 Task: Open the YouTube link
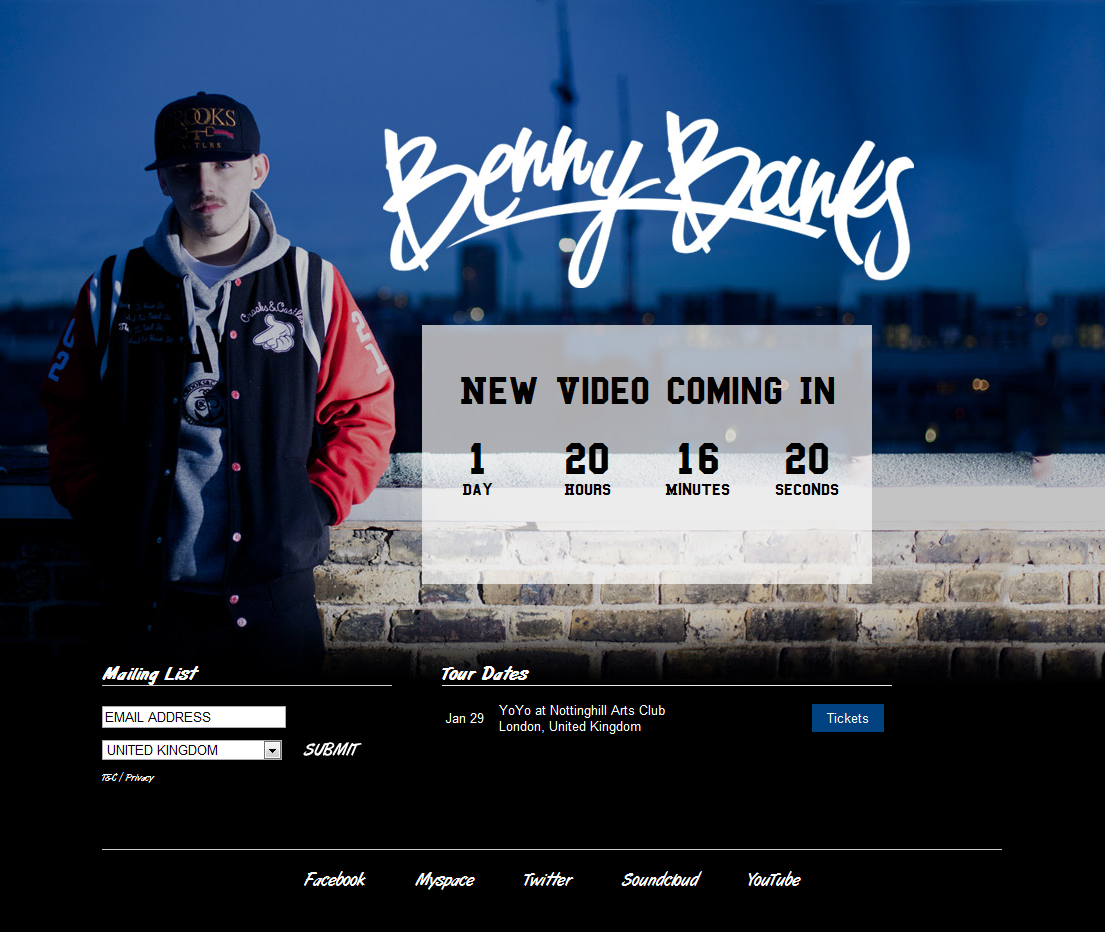[x=774, y=879]
